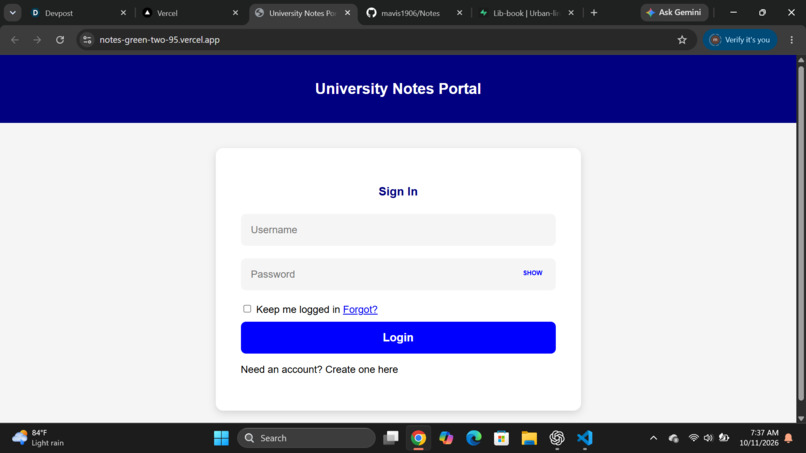Open the tab search dropdown arrow
Screen dimensions: 806x453
coord(12,13)
